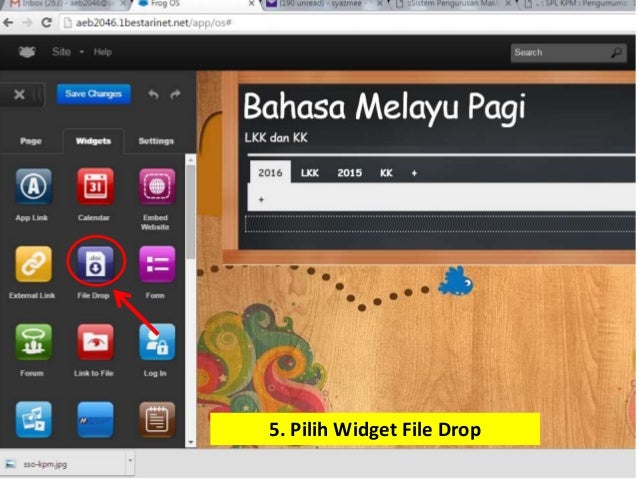Choose the blue banner widget in bottom row

click(x=95, y=420)
